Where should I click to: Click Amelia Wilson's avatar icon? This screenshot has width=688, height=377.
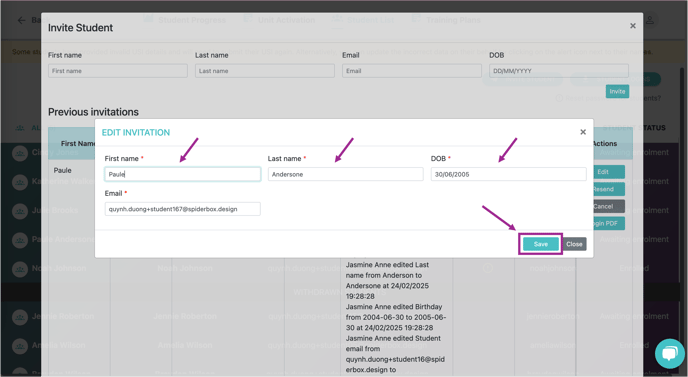(20, 345)
